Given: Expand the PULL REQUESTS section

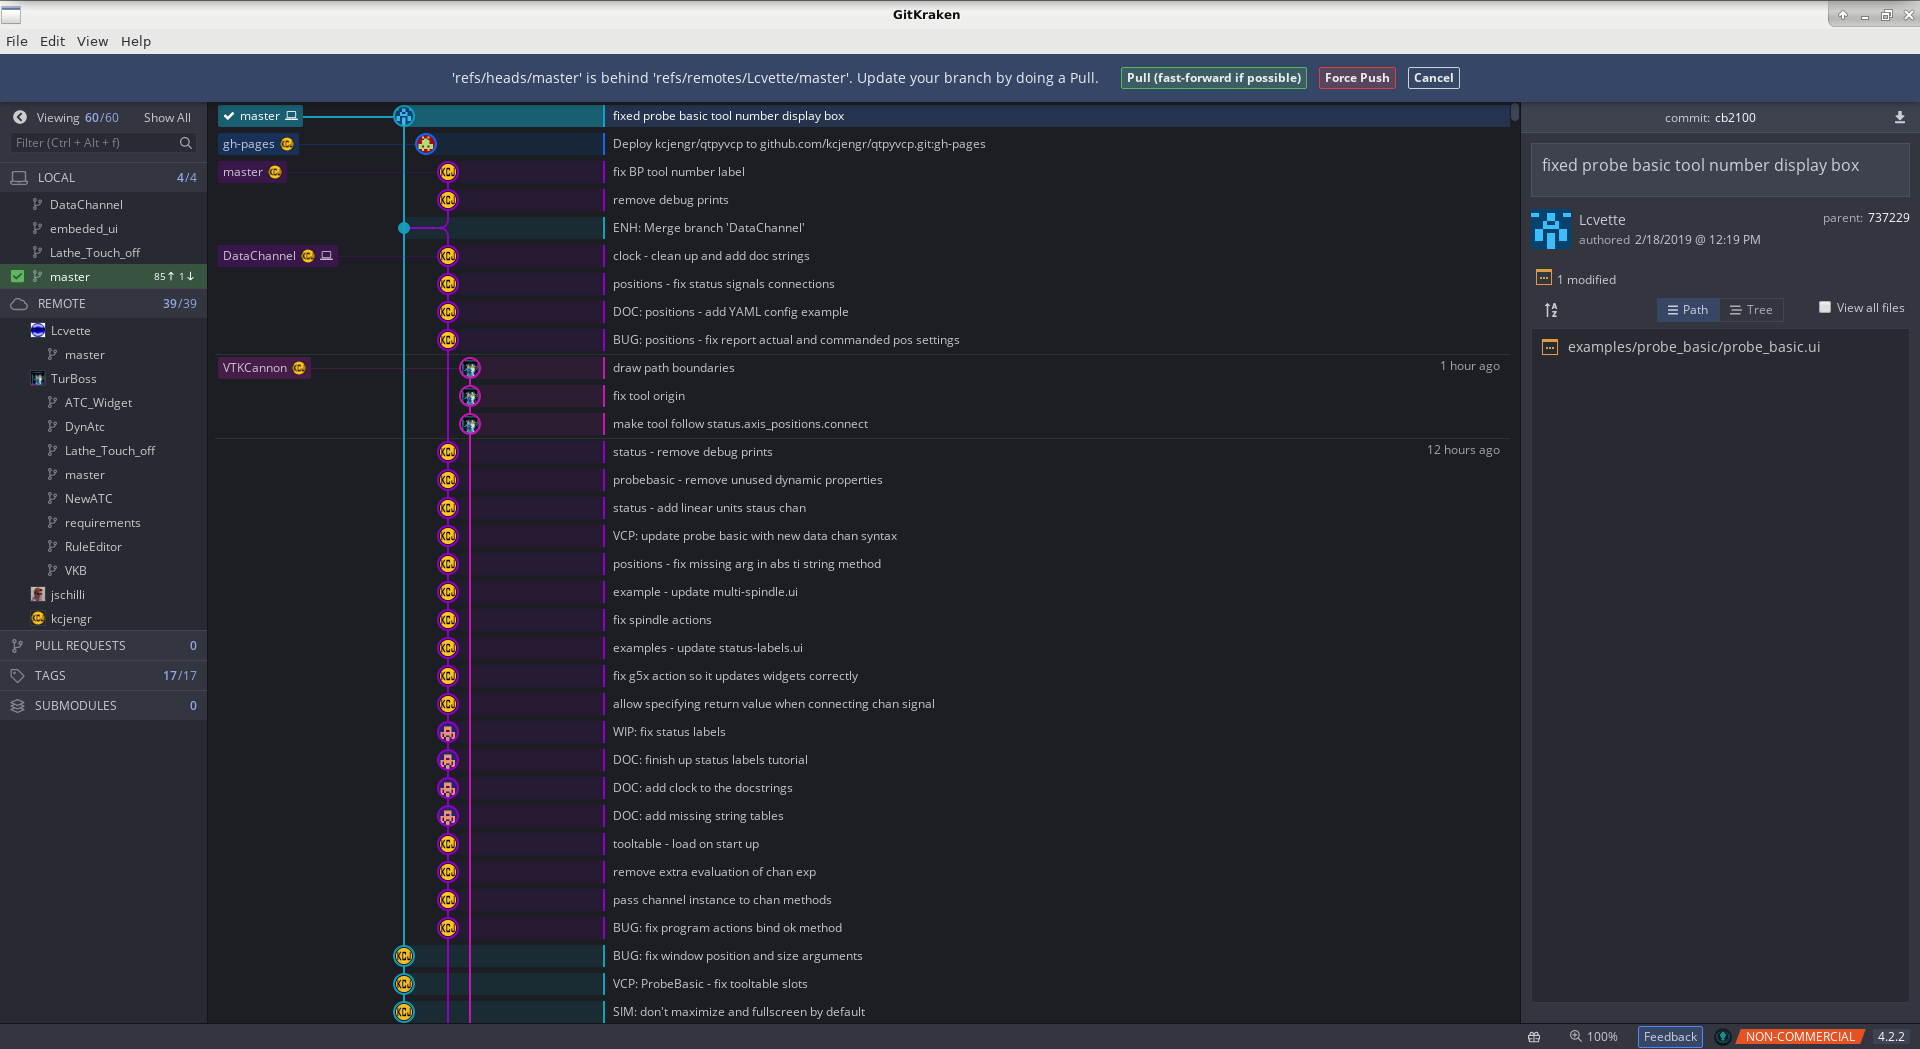Looking at the screenshot, I should 103,645.
